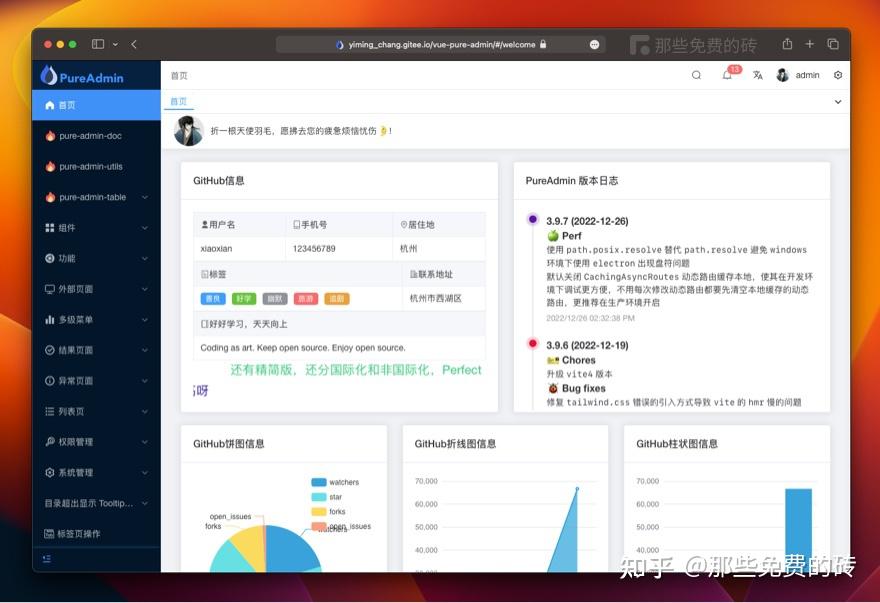
Task: Click the address bar ellipsis button
Action: click(x=594, y=44)
